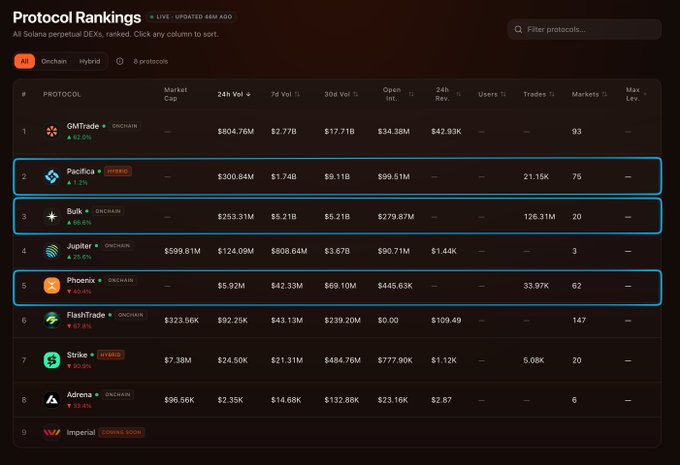Viewport: 680px width, 465px height.
Task: Open the FlashTrade protocol name link
Action: click(x=86, y=315)
